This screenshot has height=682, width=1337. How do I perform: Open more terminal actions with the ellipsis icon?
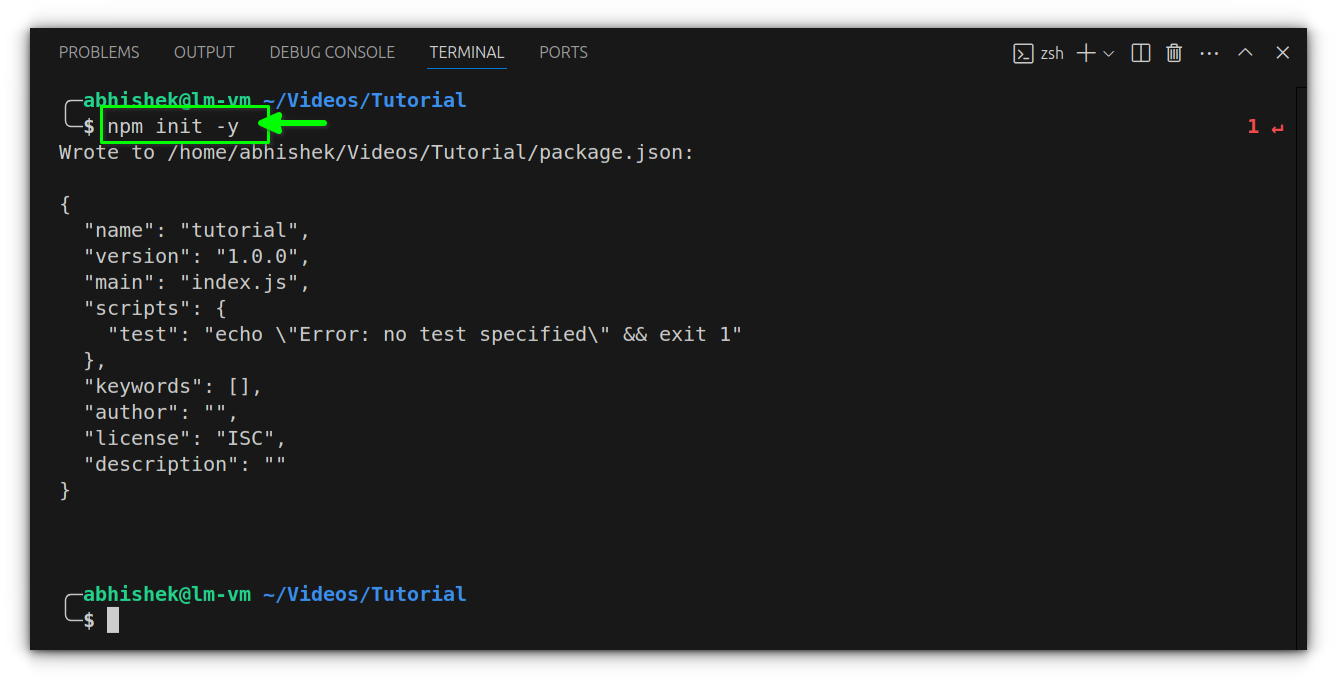[x=1209, y=52]
